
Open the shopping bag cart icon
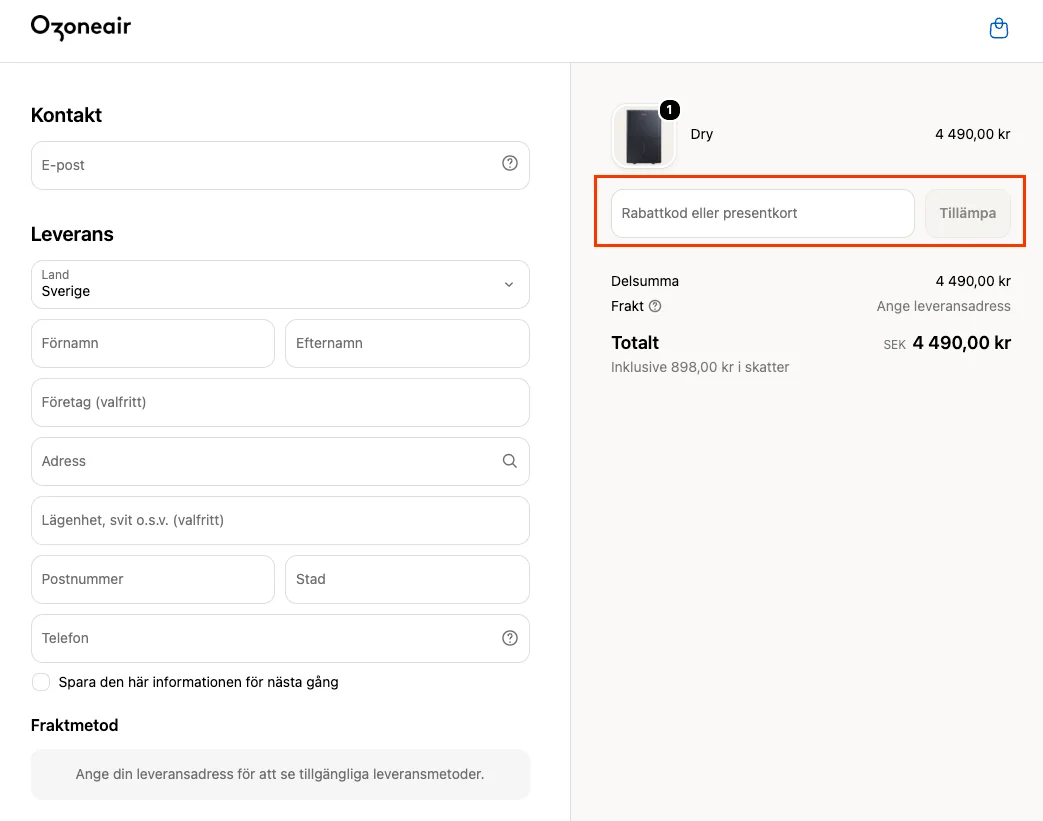pyautogui.click(x=998, y=29)
